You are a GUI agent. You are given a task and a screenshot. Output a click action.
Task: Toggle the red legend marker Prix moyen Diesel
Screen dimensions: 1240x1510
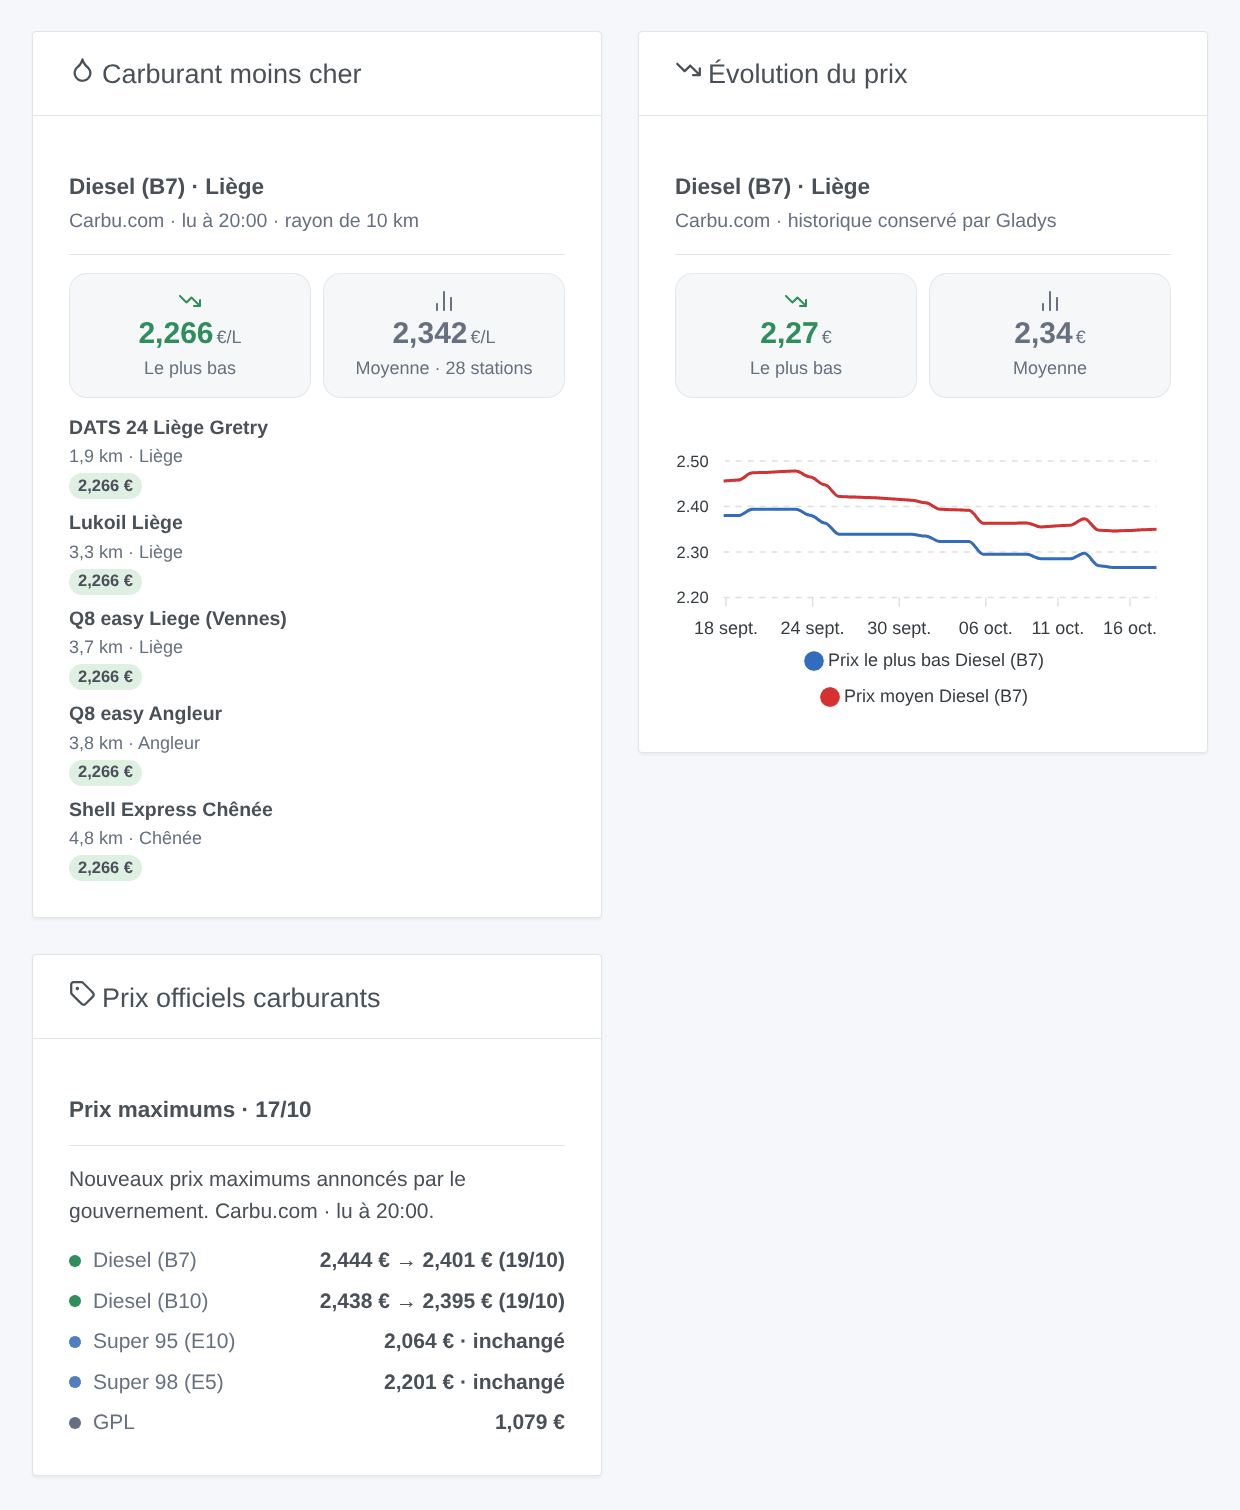point(830,697)
